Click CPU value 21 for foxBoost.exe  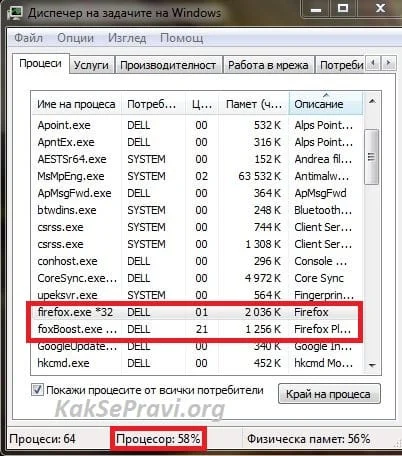click(x=202, y=329)
